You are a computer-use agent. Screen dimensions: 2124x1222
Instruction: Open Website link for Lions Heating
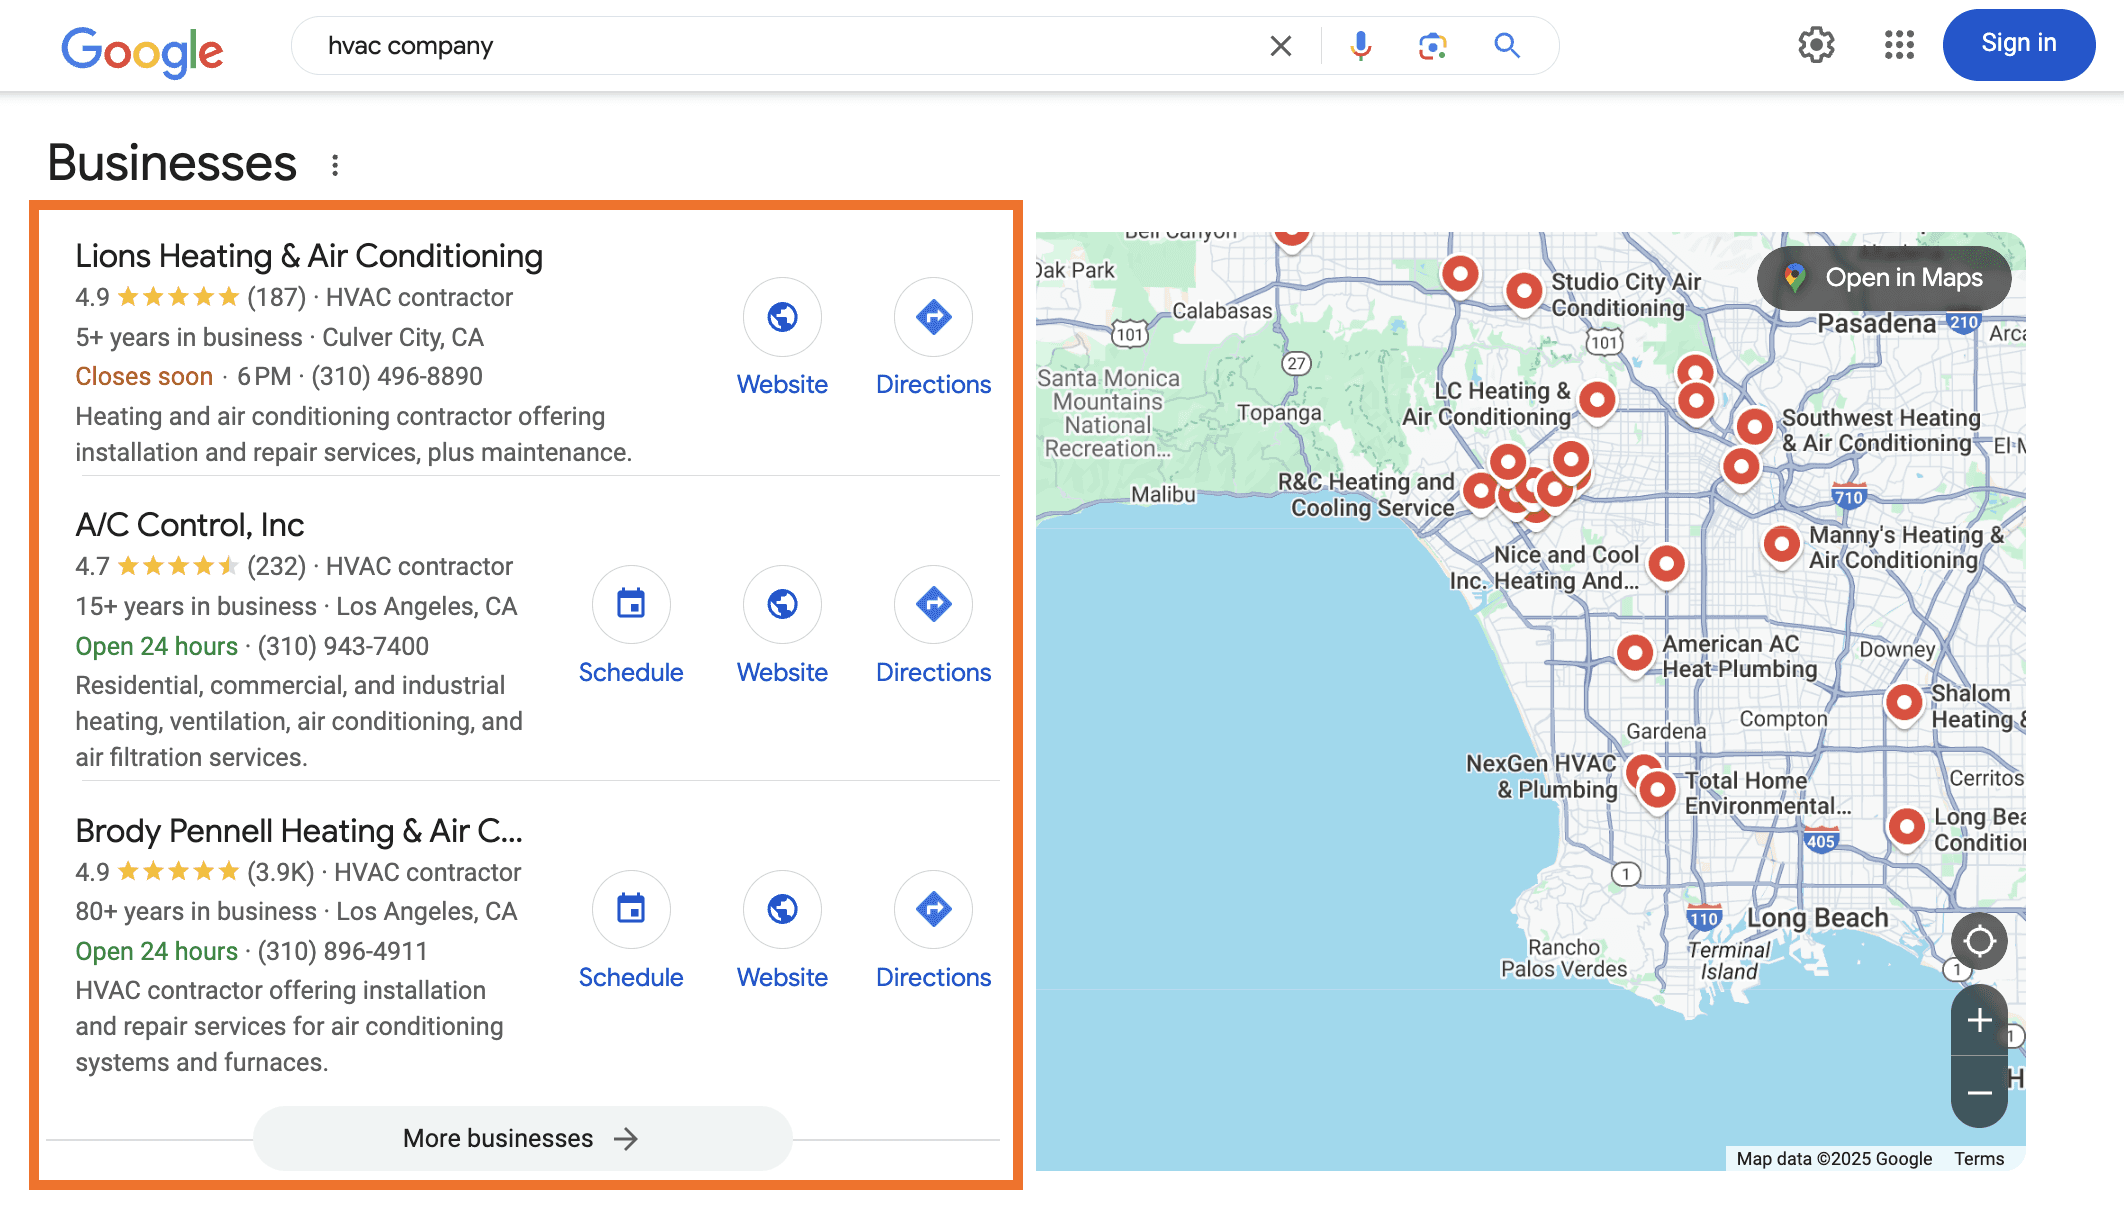pos(782,385)
